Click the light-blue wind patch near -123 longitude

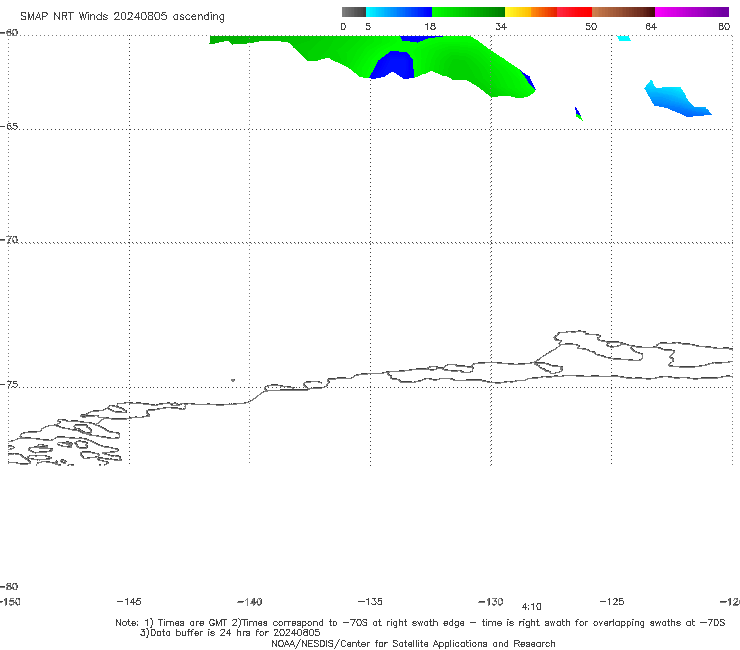(675, 100)
